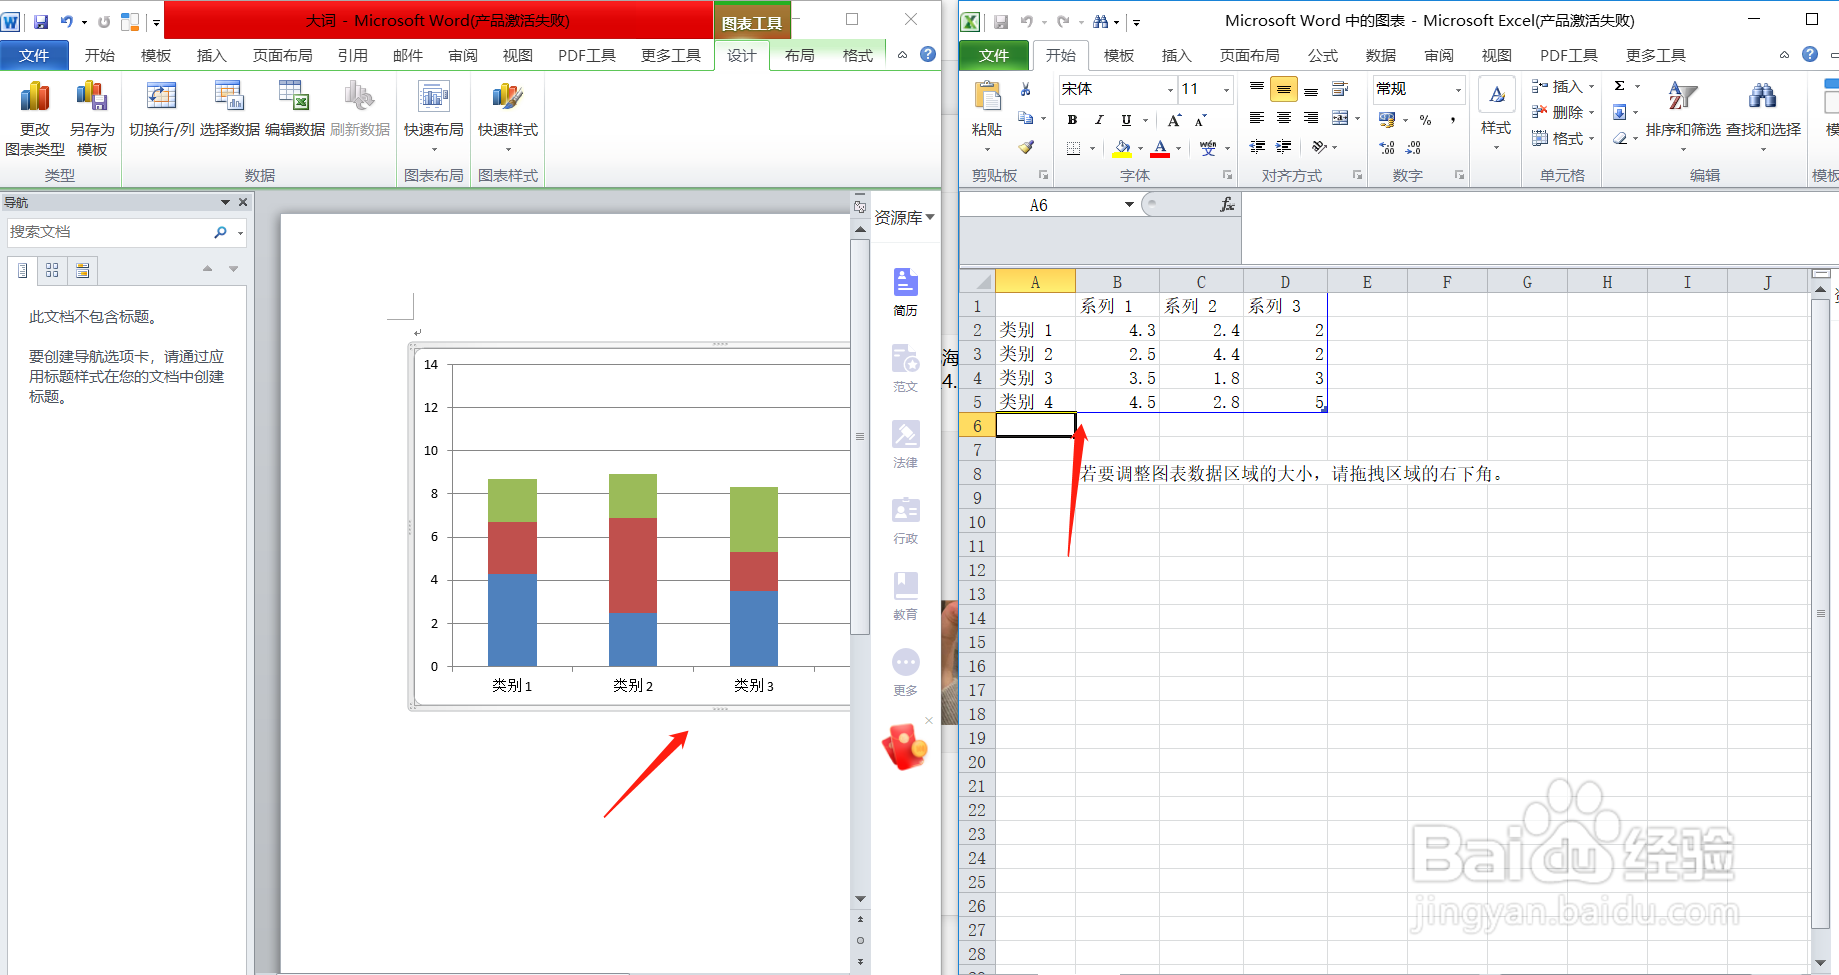Toggle Italic formatting in Excel
The width and height of the screenshot is (1839, 975).
[1099, 120]
